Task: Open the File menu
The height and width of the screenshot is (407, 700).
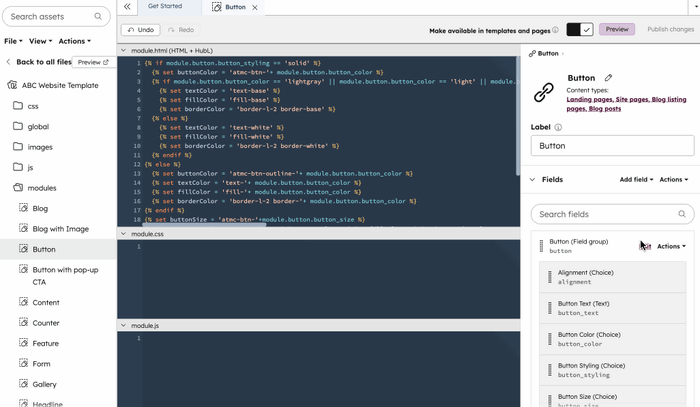Action: tap(13, 41)
